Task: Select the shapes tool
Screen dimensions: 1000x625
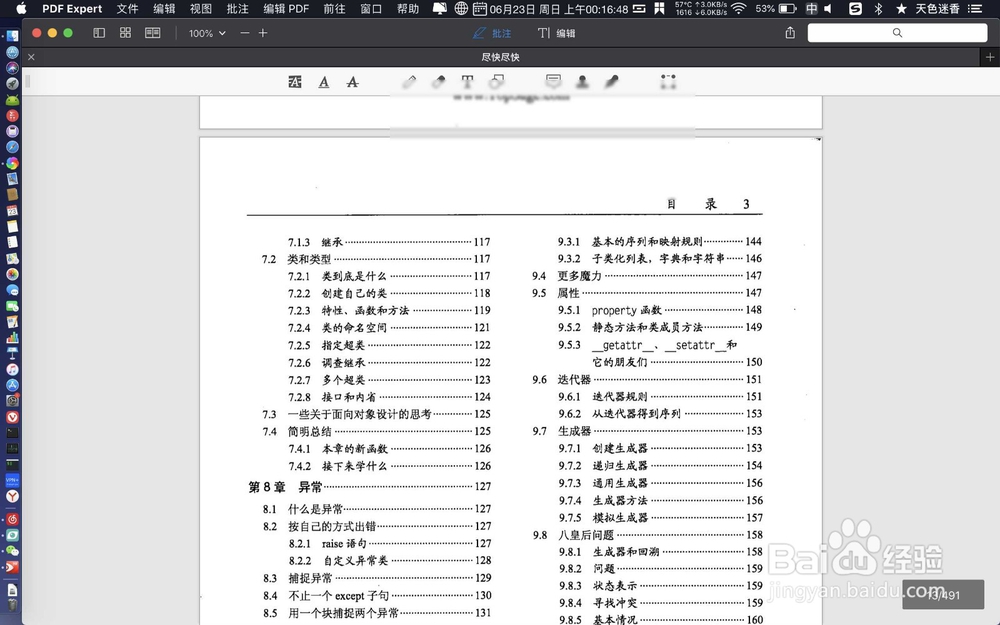Action: click(496, 82)
